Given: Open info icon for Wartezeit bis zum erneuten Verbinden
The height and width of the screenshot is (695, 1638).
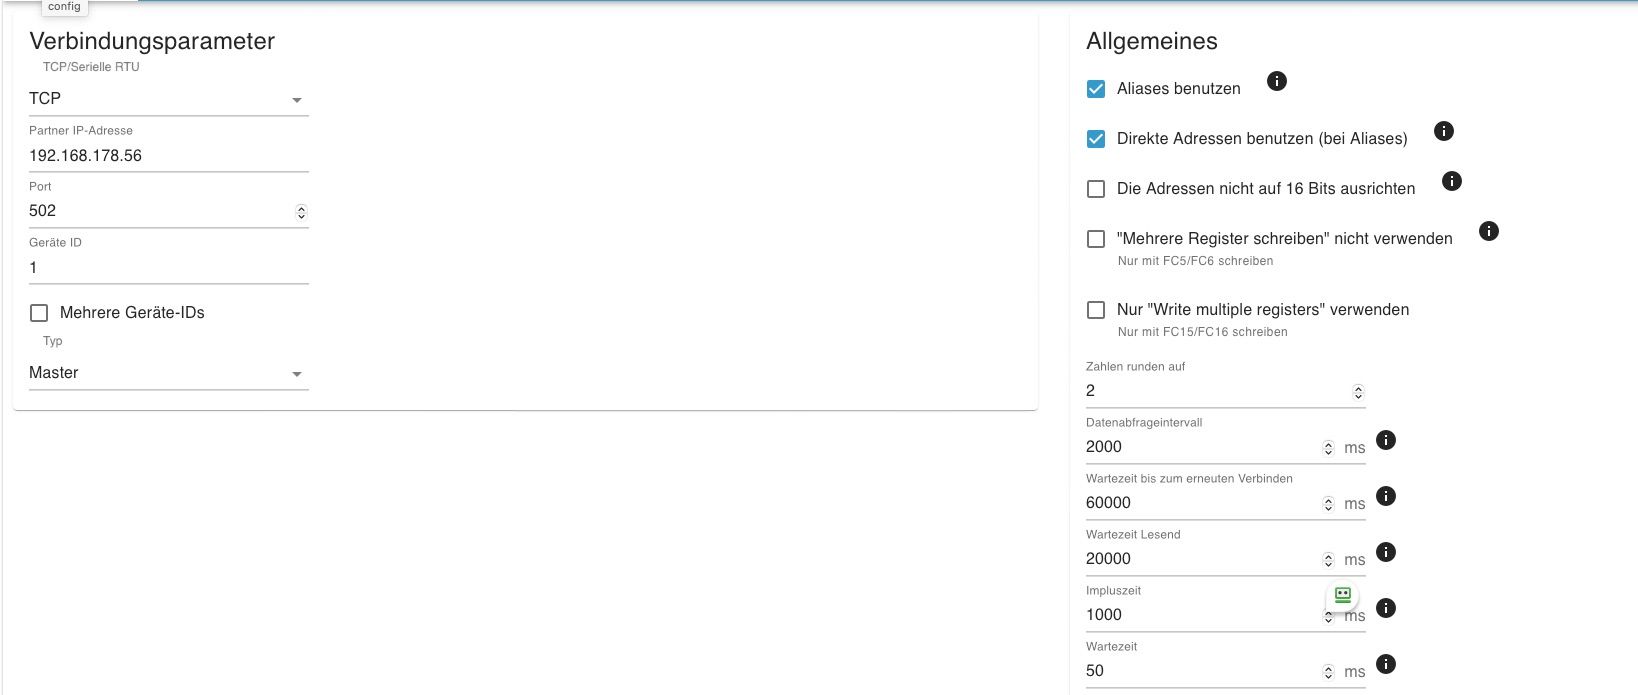Looking at the screenshot, I should (x=1386, y=496).
